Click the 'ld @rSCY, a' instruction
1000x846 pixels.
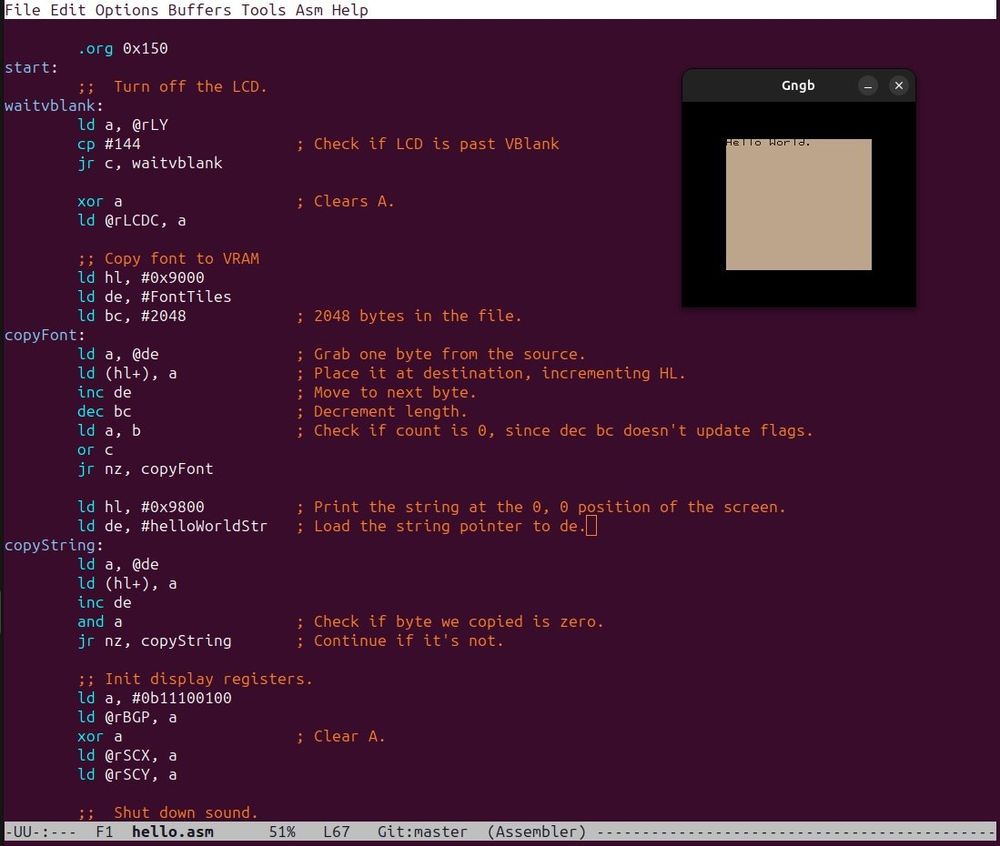coord(127,775)
